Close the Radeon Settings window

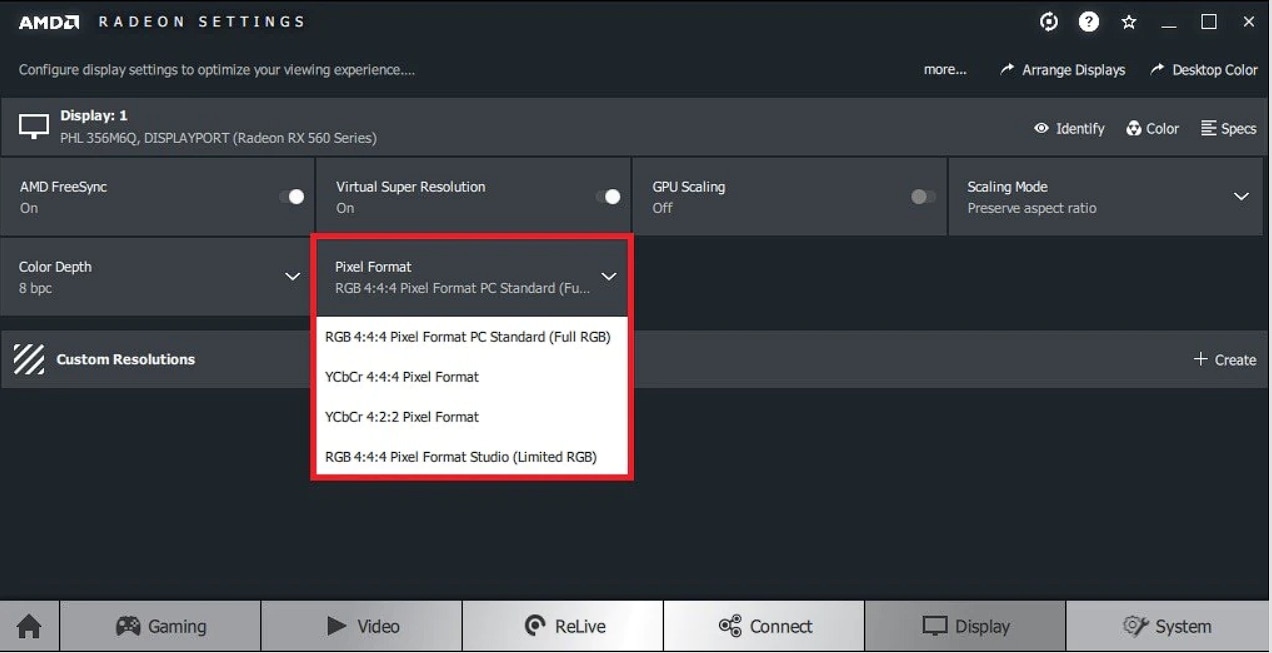click(1249, 22)
